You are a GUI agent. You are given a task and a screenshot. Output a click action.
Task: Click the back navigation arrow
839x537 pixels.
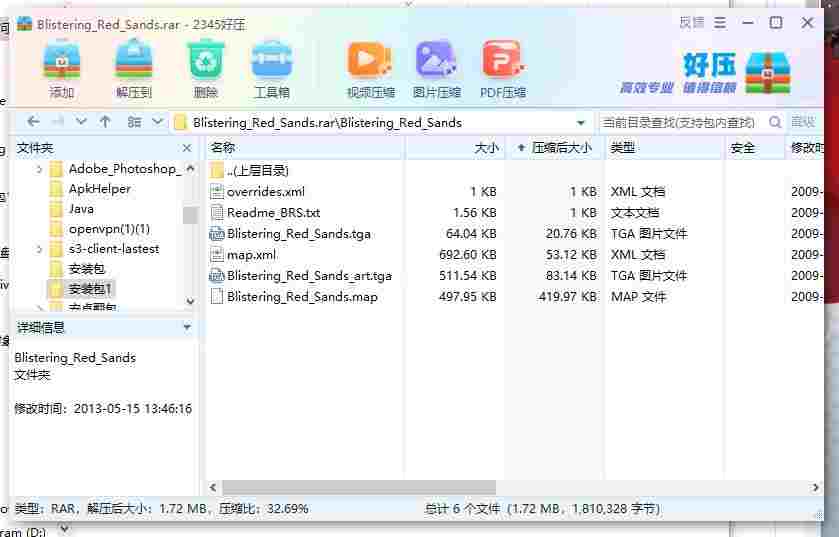pyautogui.click(x=33, y=122)
